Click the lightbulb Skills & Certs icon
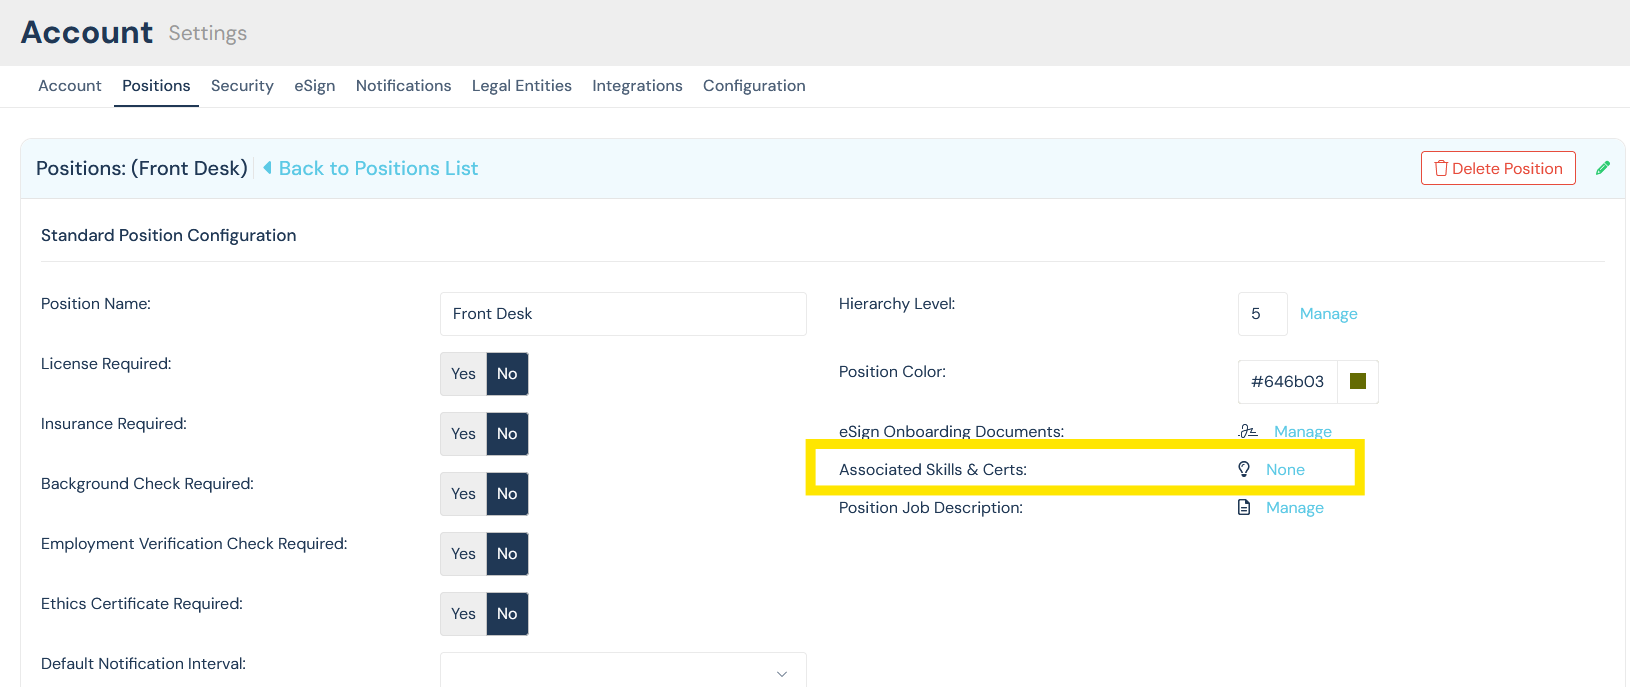This screenshot has width=1630, height=687. pyautogui.click(x=1244, y=469)
